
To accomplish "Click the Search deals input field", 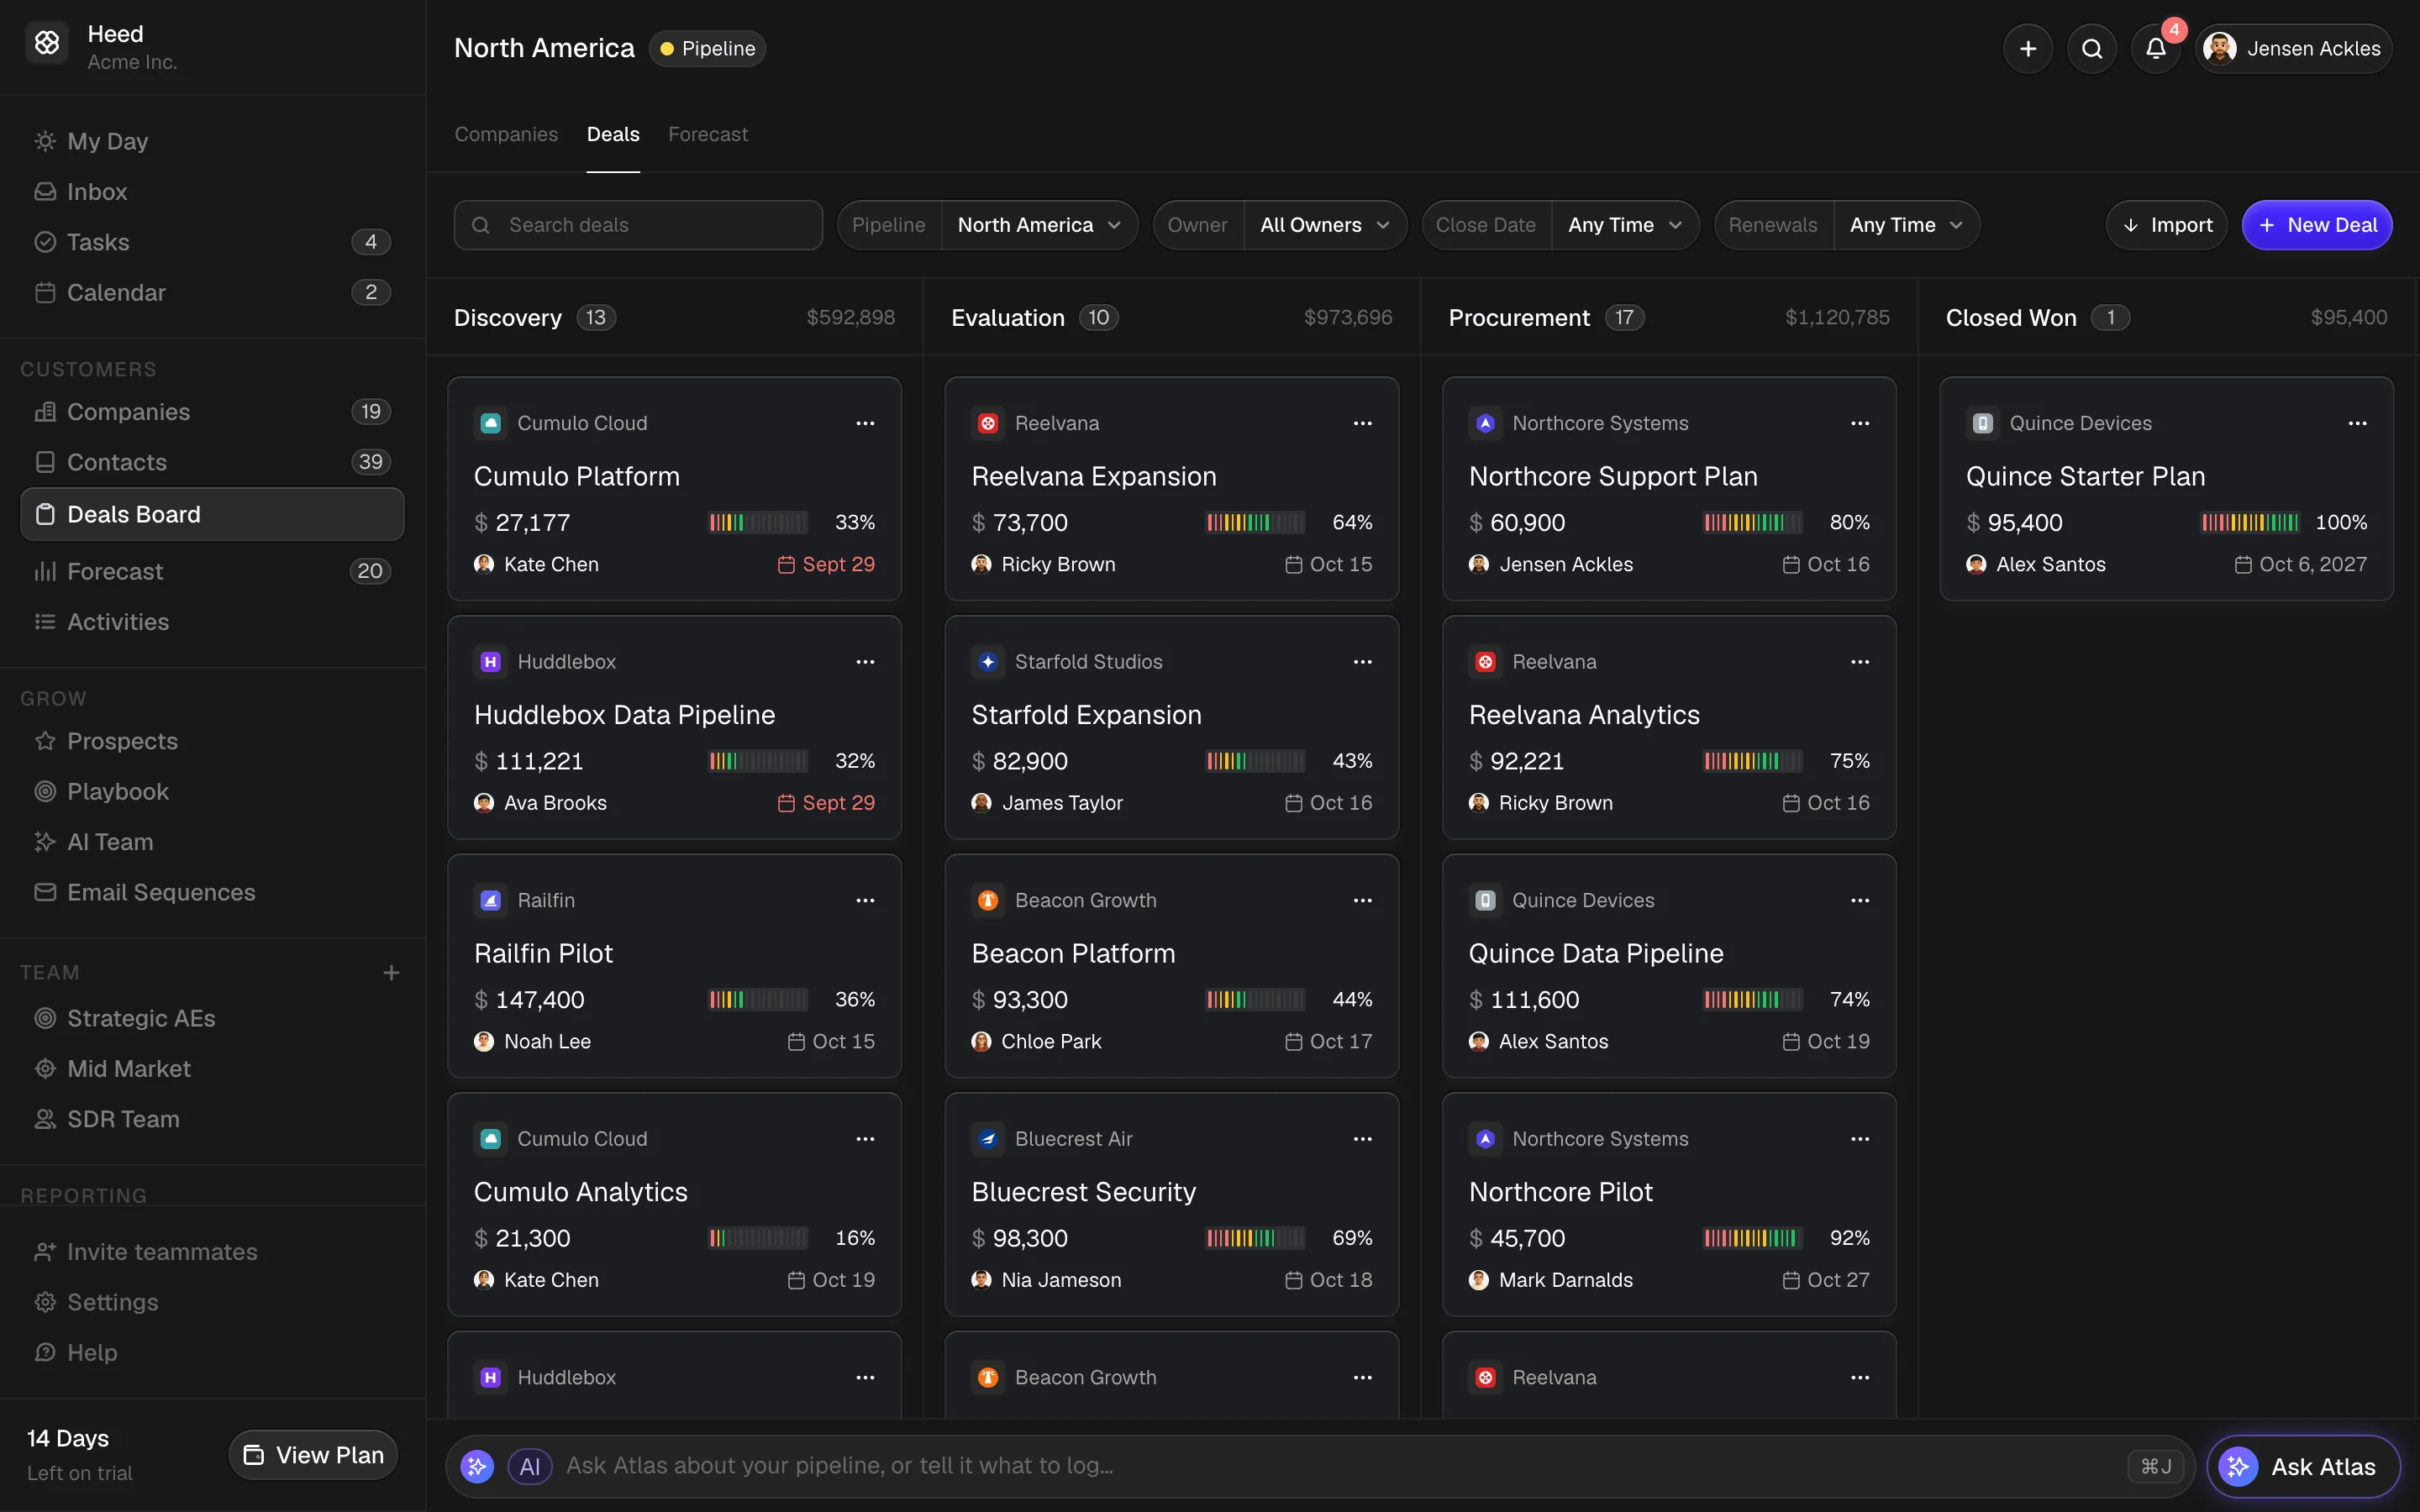I will click(x=638, y=225).
